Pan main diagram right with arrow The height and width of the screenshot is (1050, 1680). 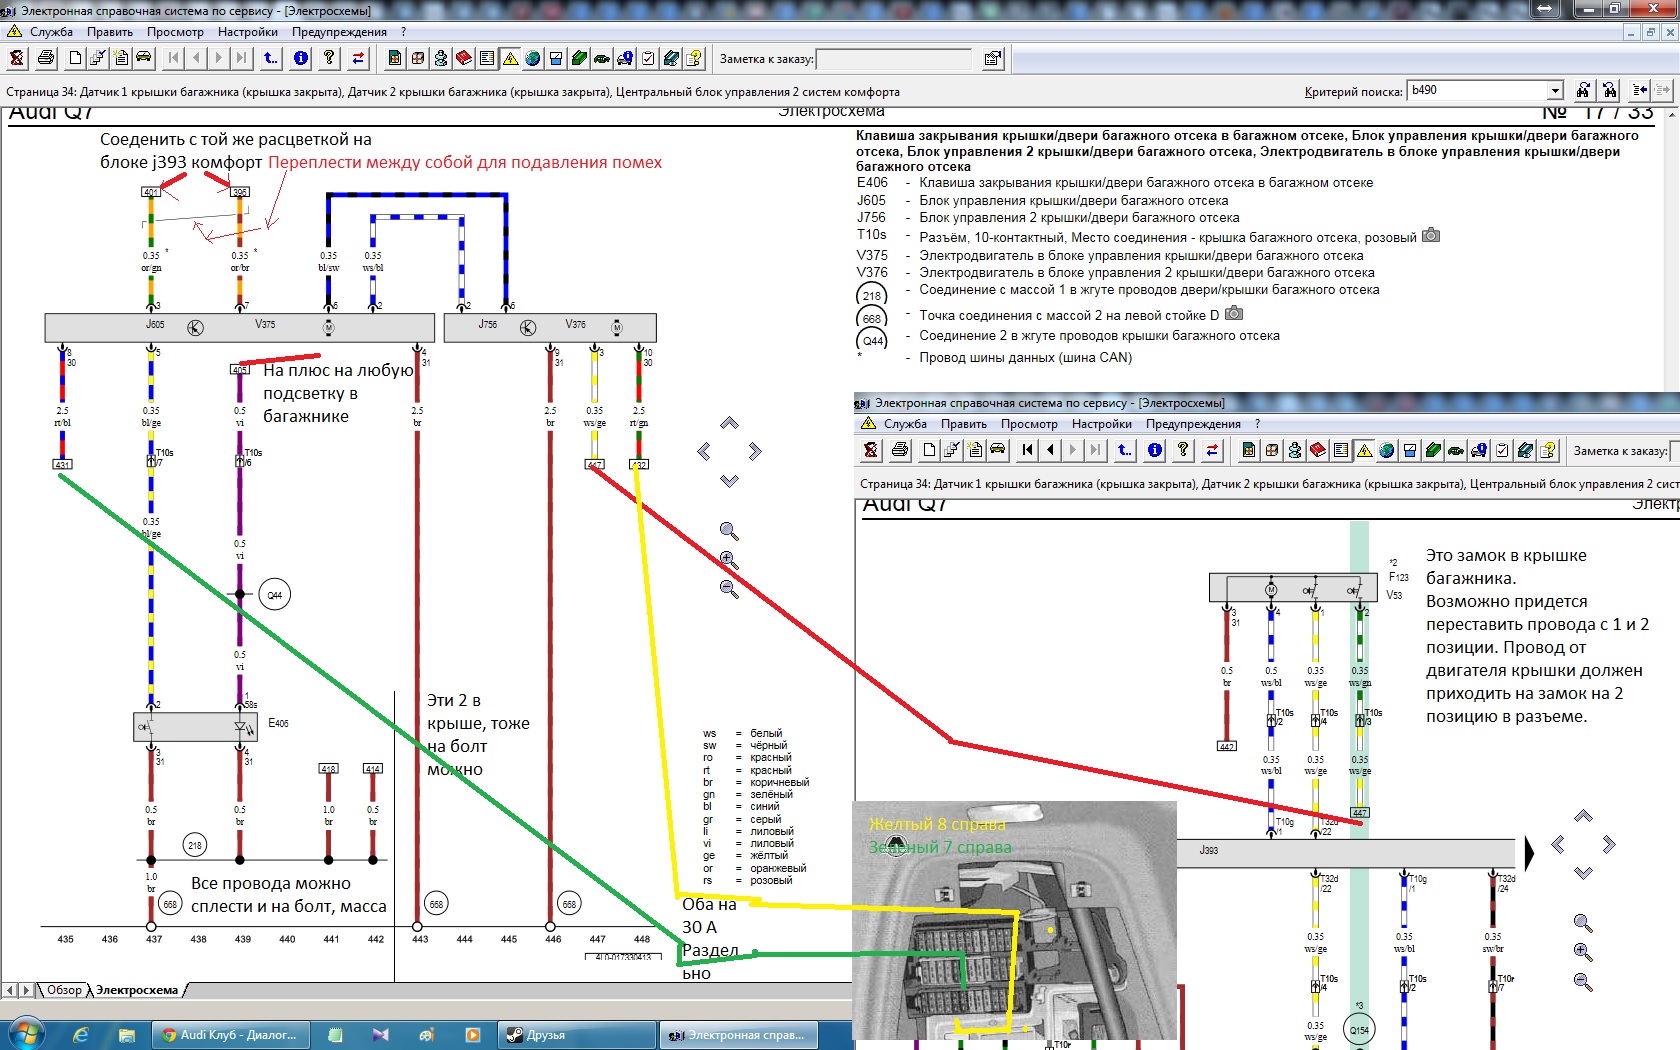pyautogui.click(x=755, y=452)
